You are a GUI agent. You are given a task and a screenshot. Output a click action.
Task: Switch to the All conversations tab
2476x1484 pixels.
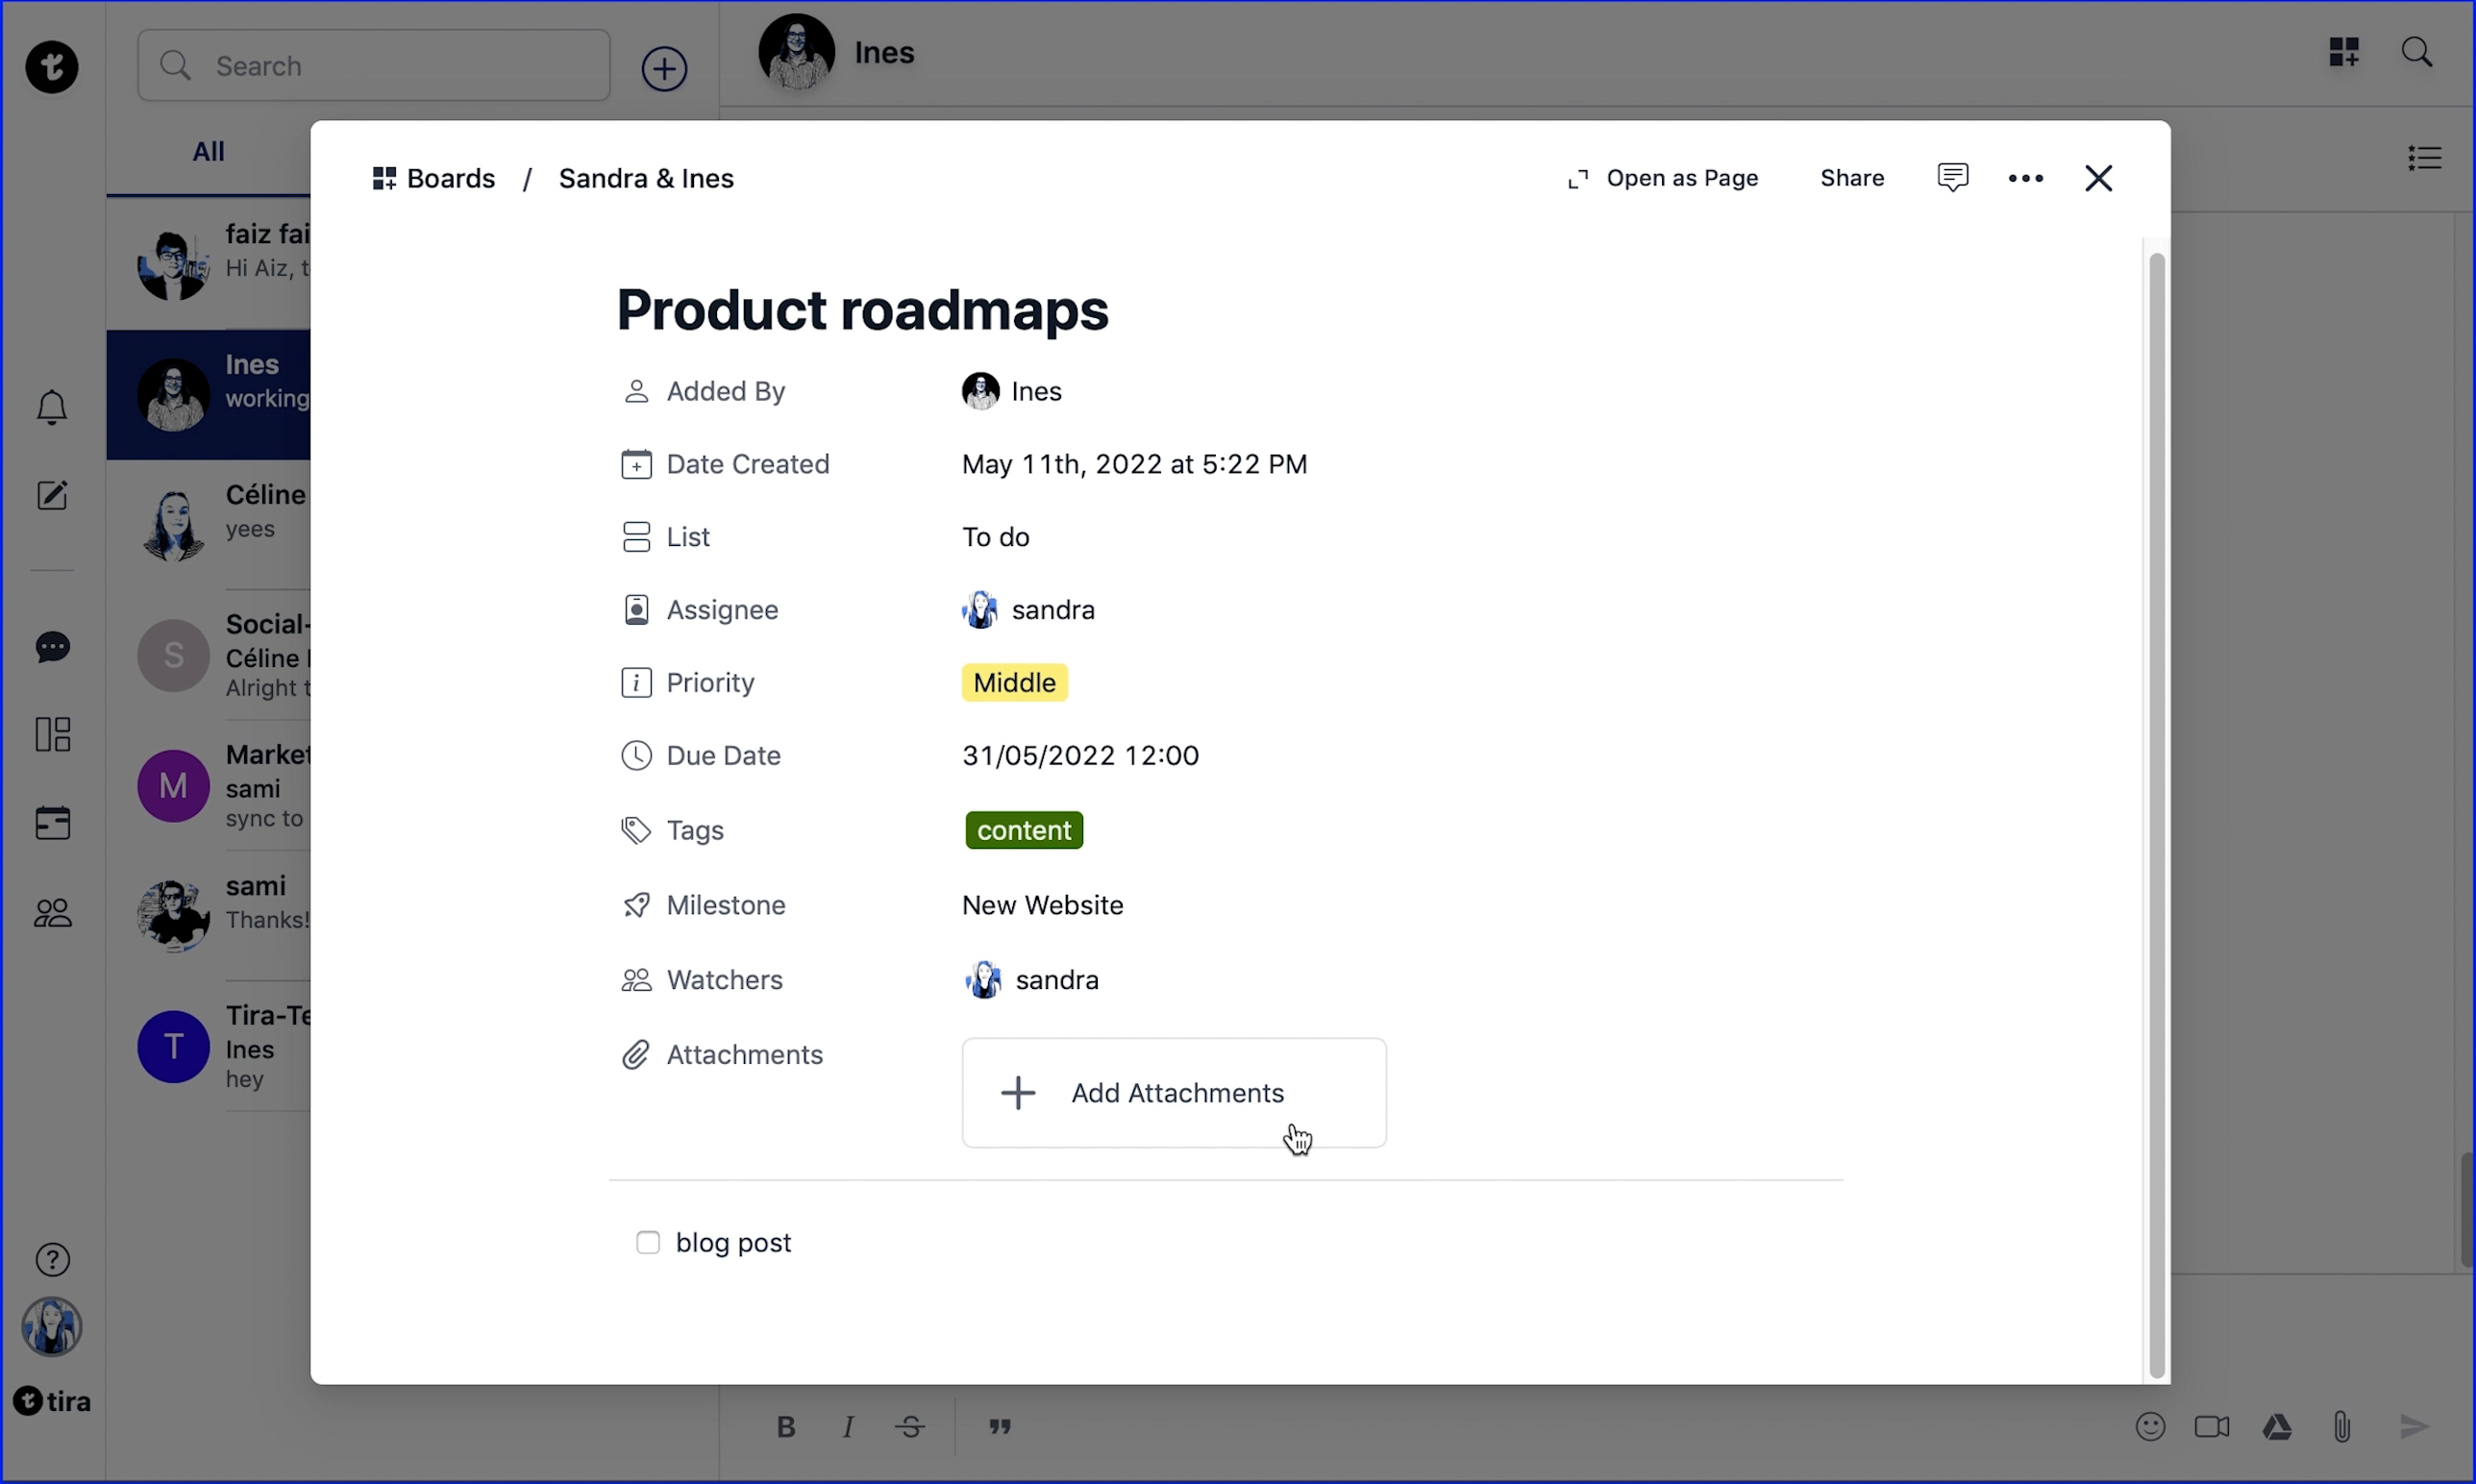[x=208, y=151]
